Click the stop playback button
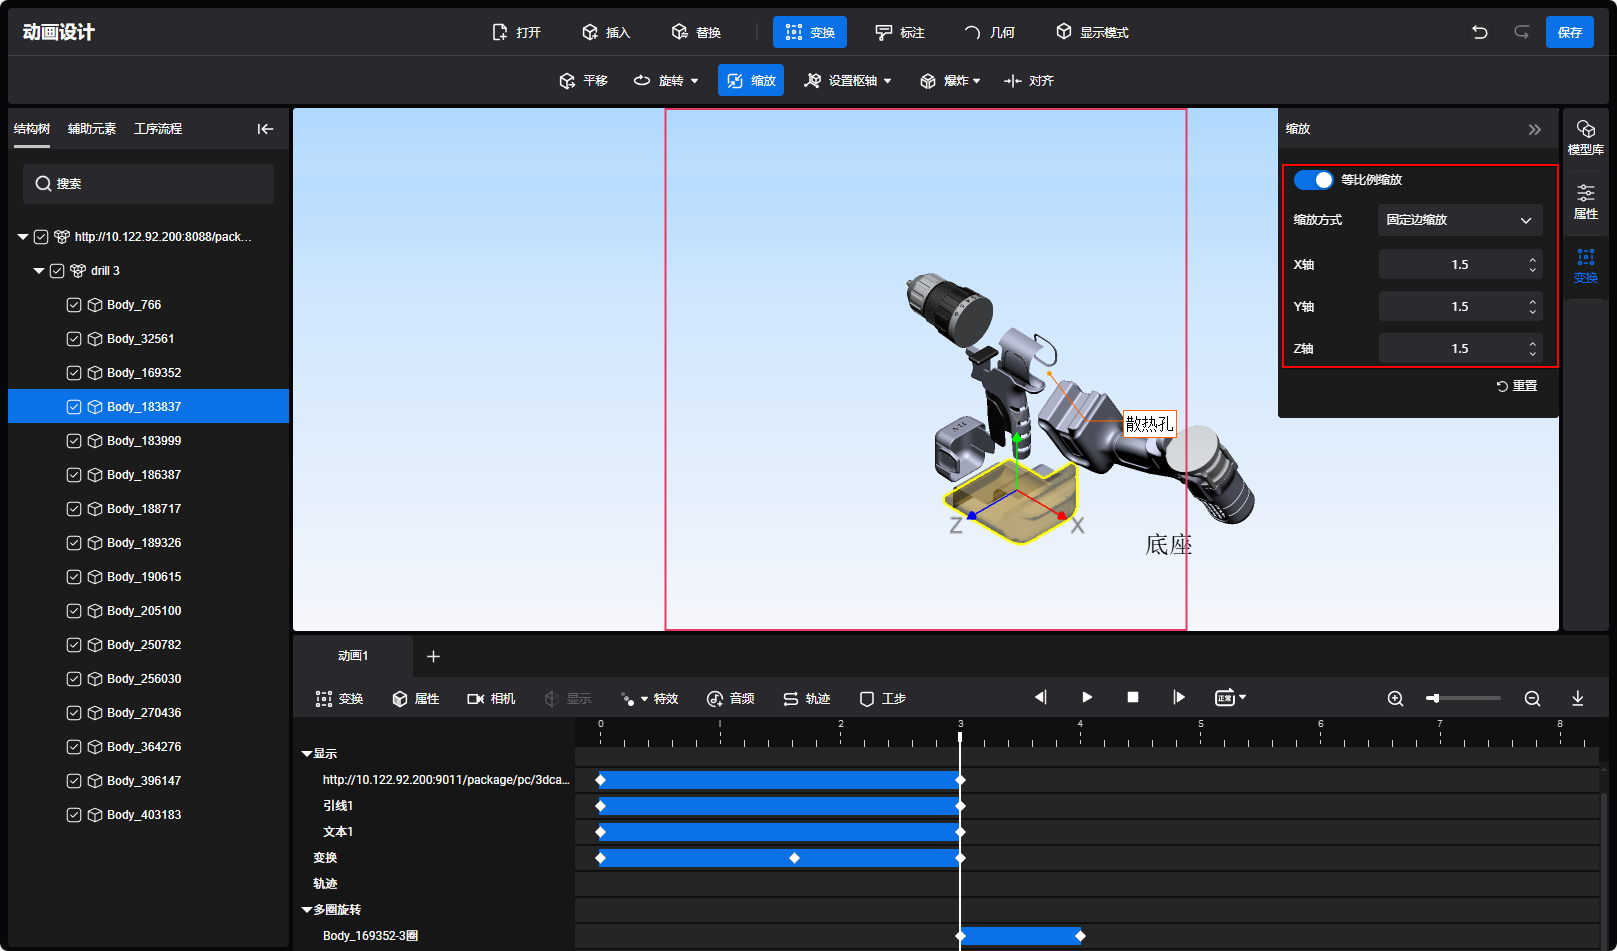 click(x=1133, y=697)
